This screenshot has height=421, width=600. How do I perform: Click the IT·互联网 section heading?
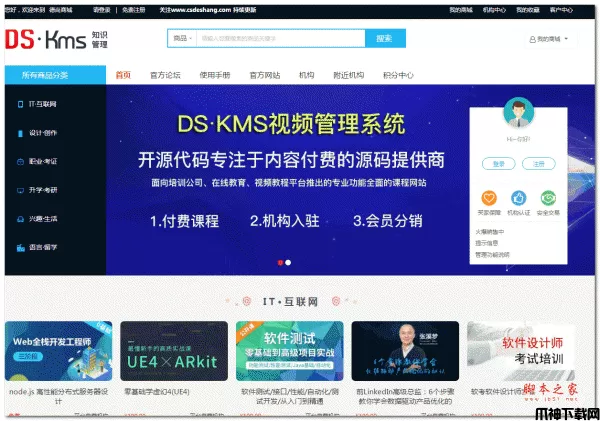290,302
